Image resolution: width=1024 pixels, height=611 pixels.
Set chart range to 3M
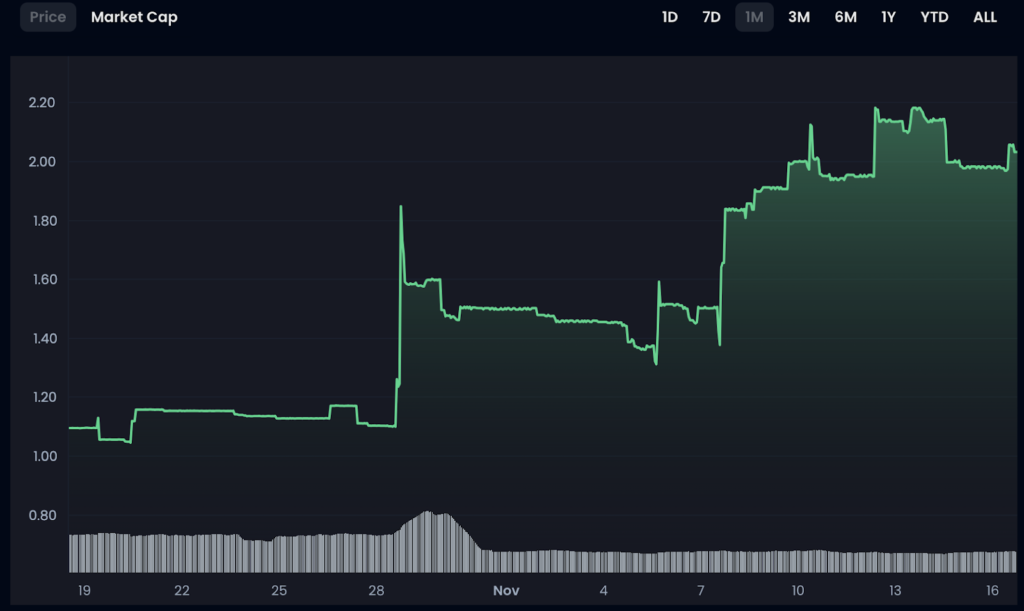(798, 17)
